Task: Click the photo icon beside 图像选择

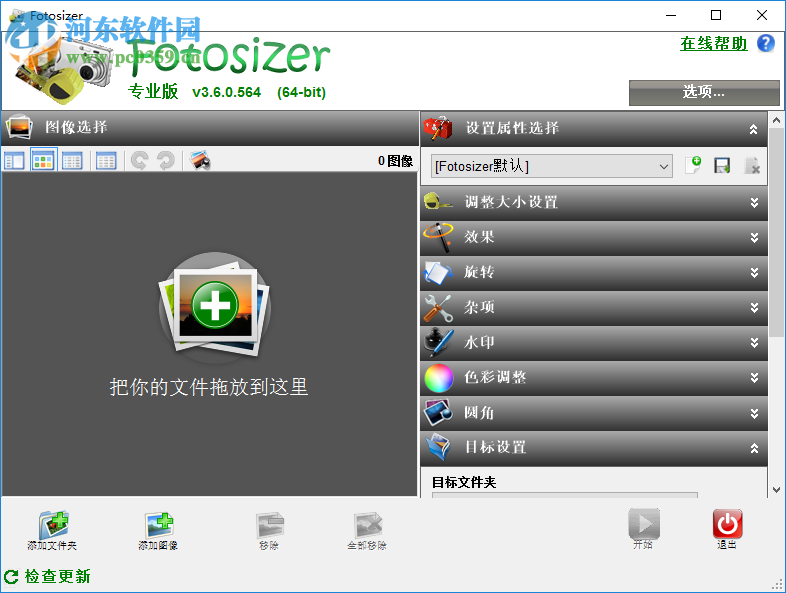Action: [19, 127]
